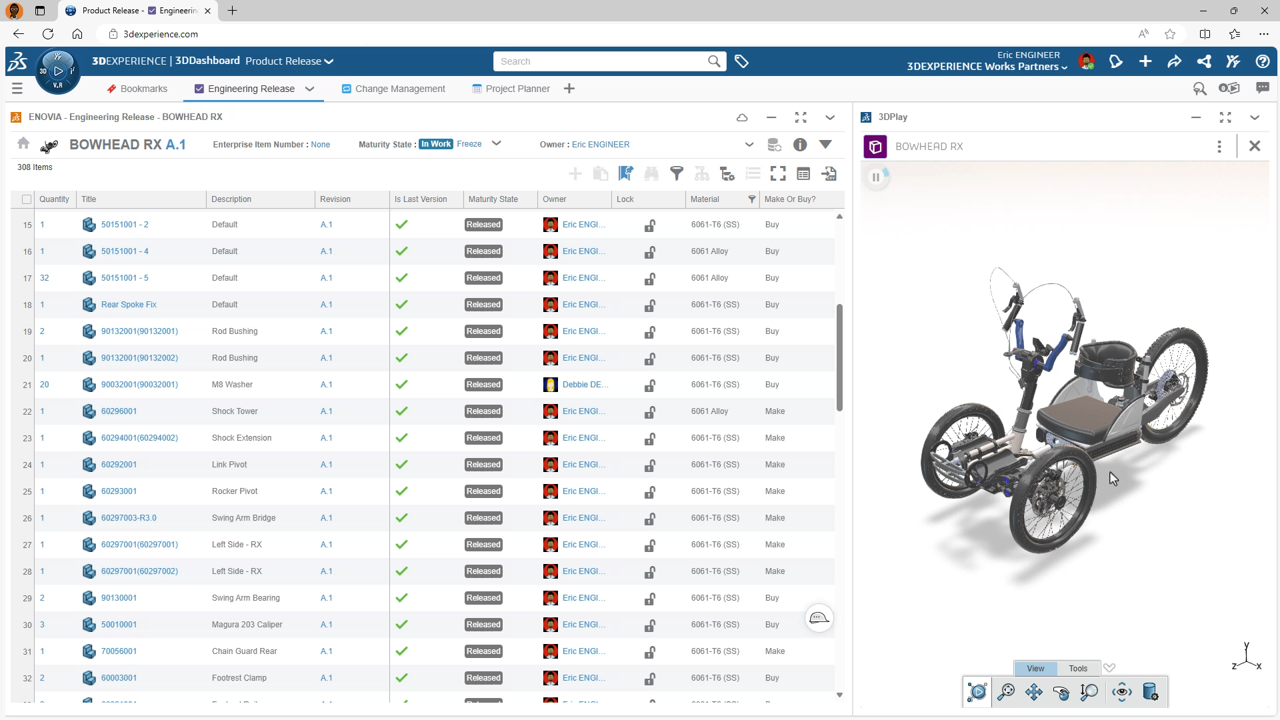Viewport: 1280px width, 720px height.
Task: Click the bookmark flag icon in toolbar
Action: tap(626, 174)
